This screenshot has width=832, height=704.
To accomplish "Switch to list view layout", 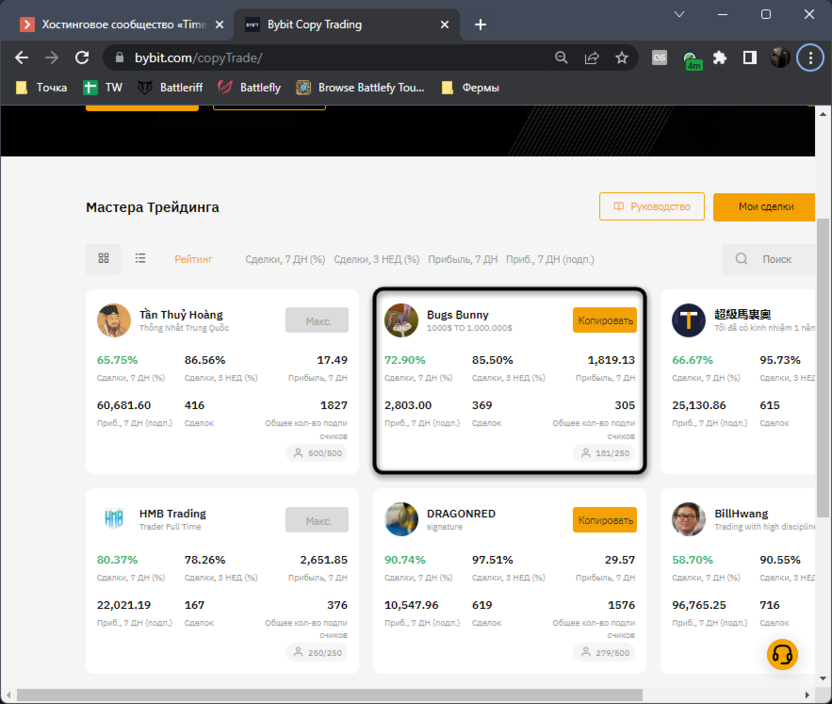I will coord(141,259).
